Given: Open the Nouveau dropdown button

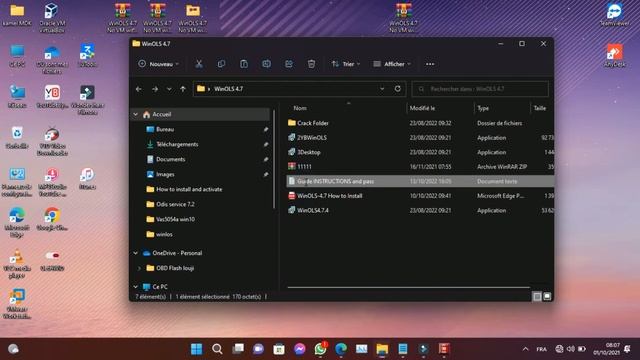Looking at the screenshot, I should click(x=159, y=64).
